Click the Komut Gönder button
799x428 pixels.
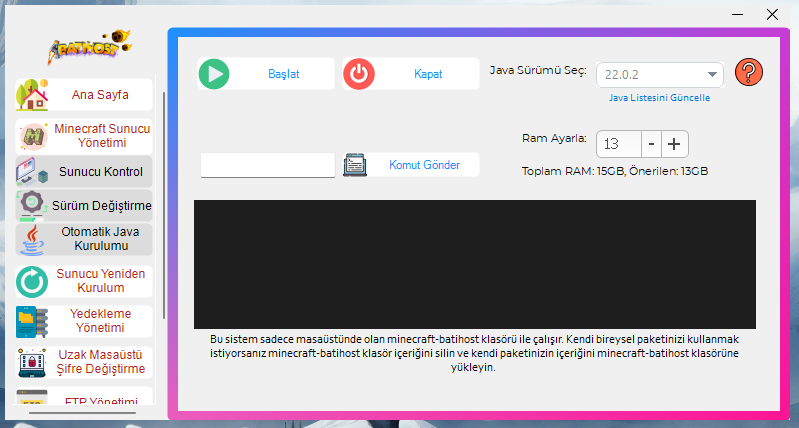coord(411,165)
